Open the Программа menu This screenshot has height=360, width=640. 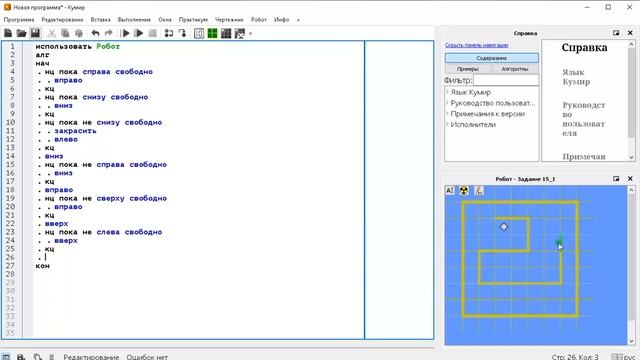[19, 20]
